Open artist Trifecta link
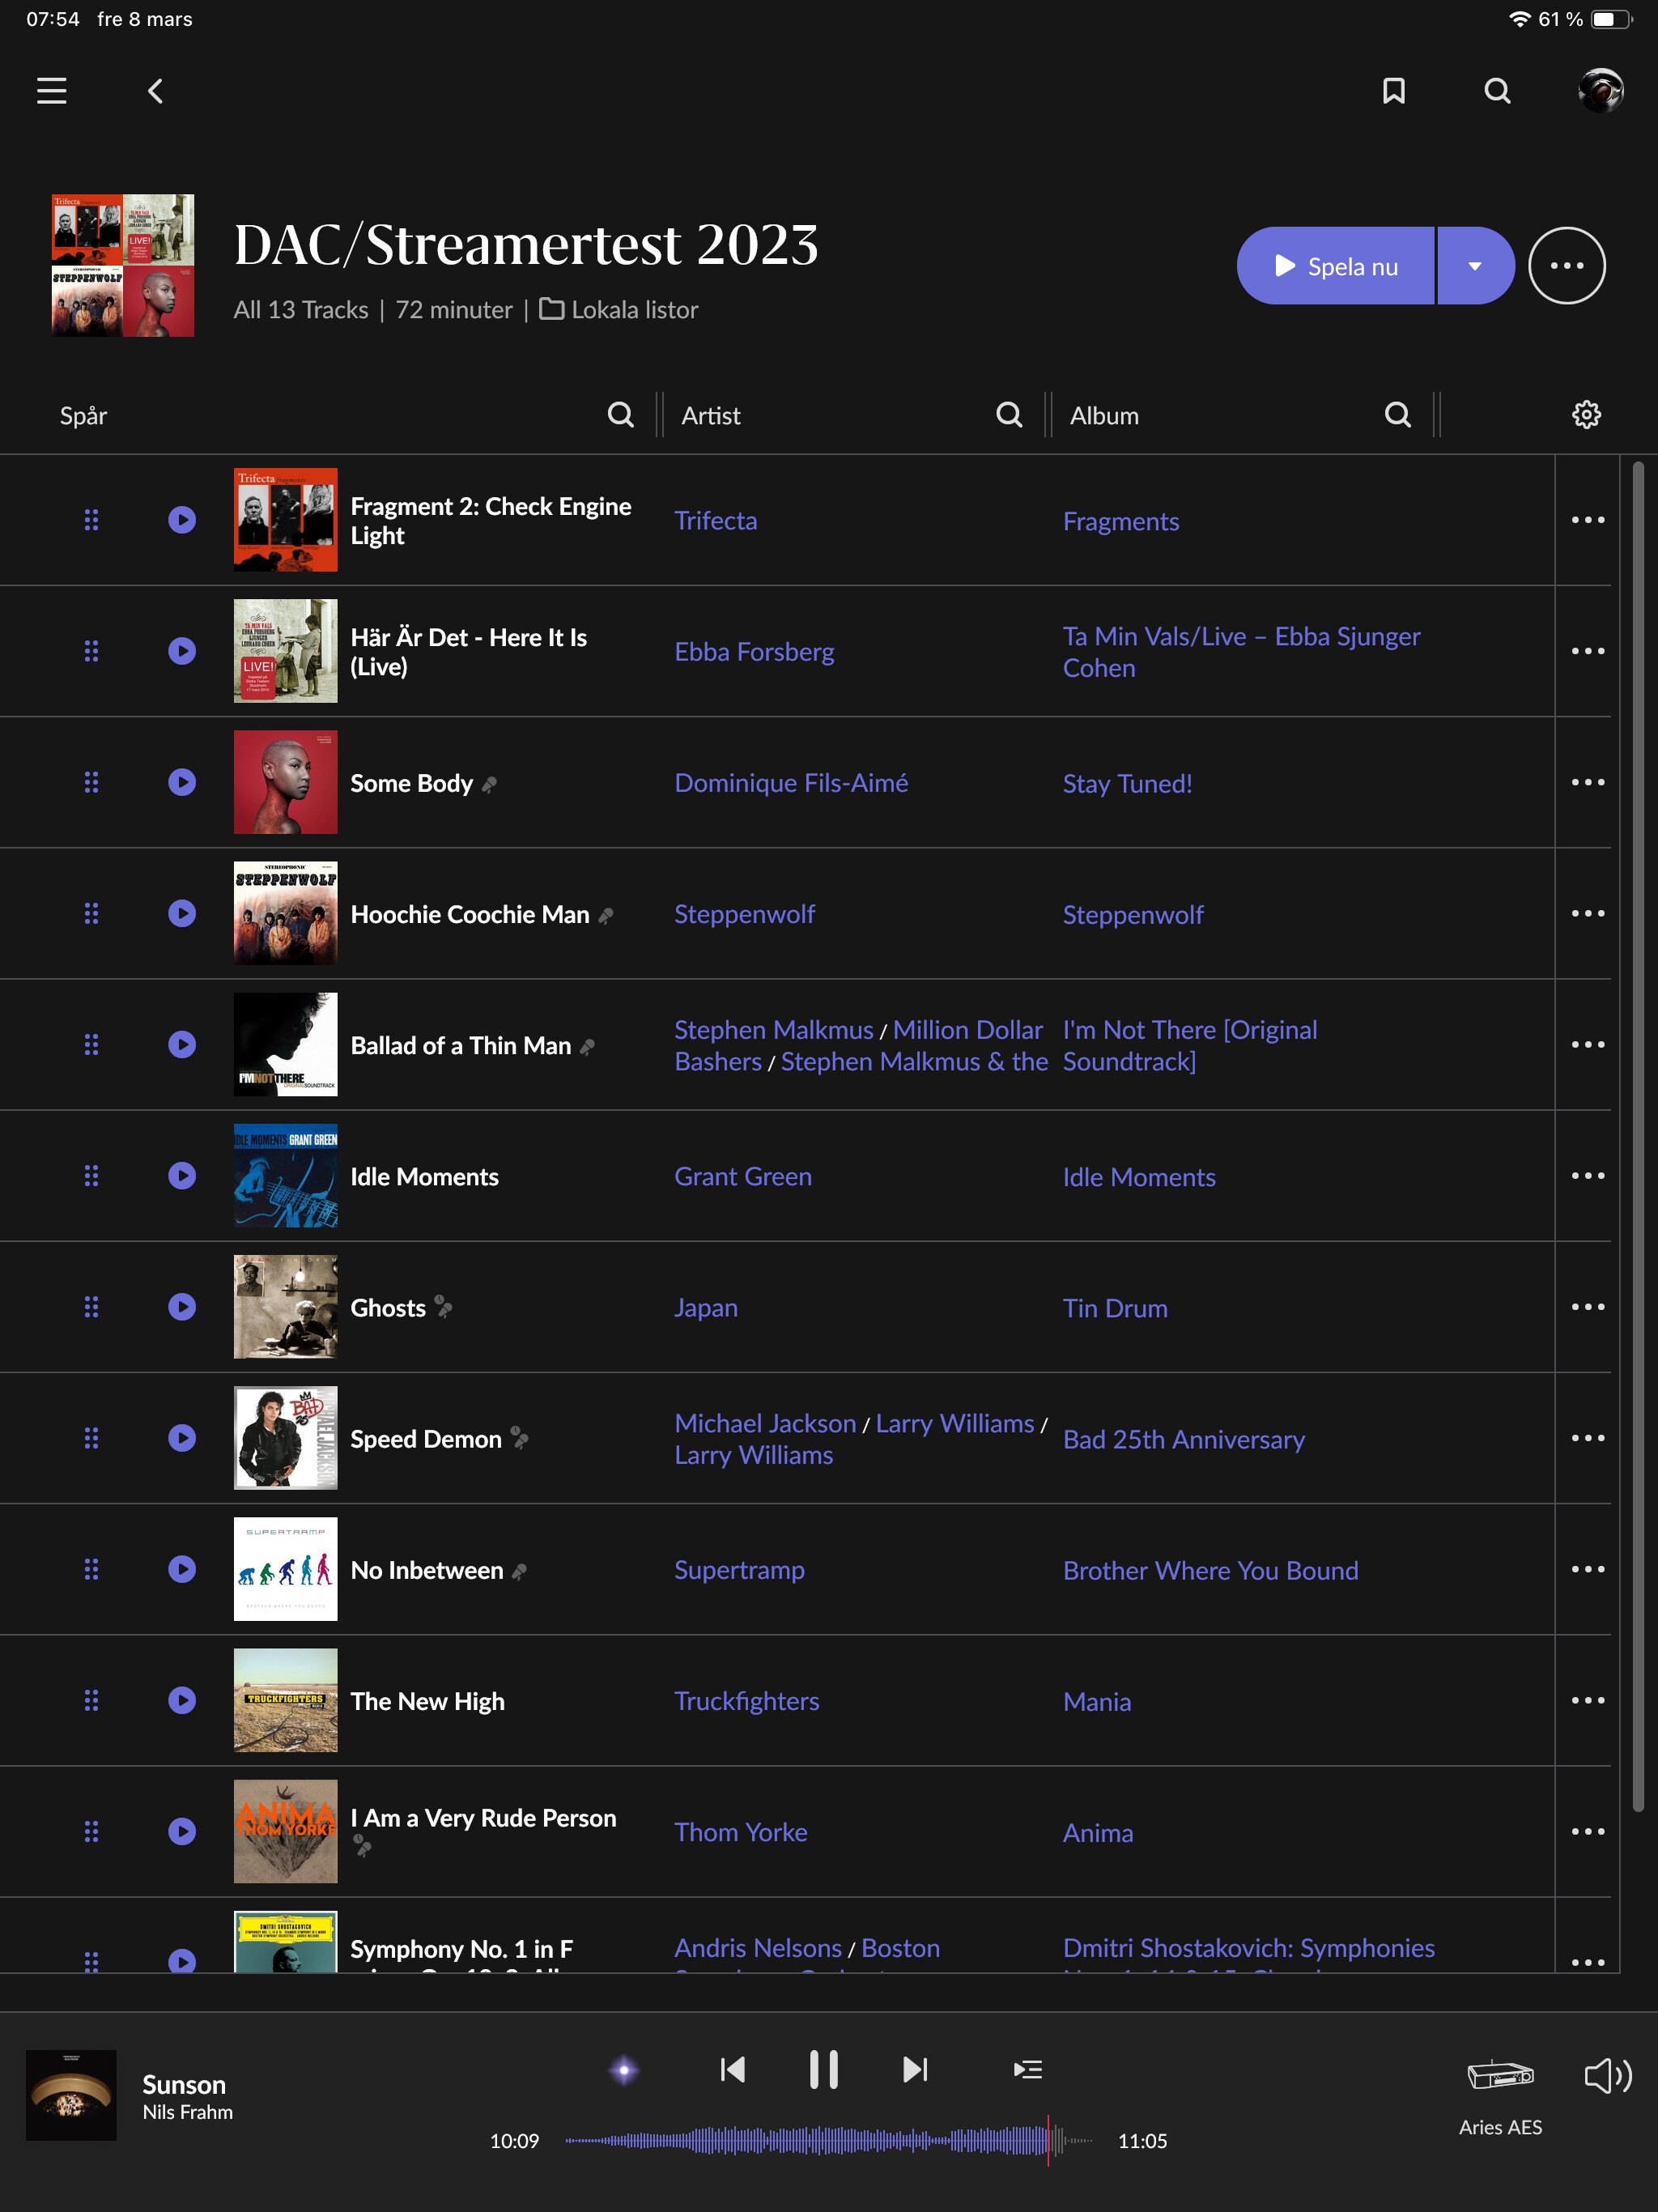The image size is (1658, 2212). 716,521
